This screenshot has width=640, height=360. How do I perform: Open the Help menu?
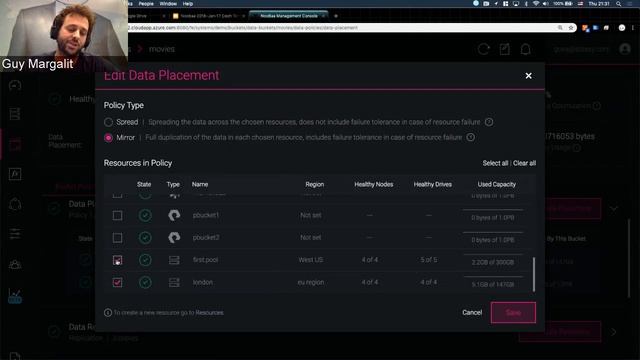tap(188, 4)
